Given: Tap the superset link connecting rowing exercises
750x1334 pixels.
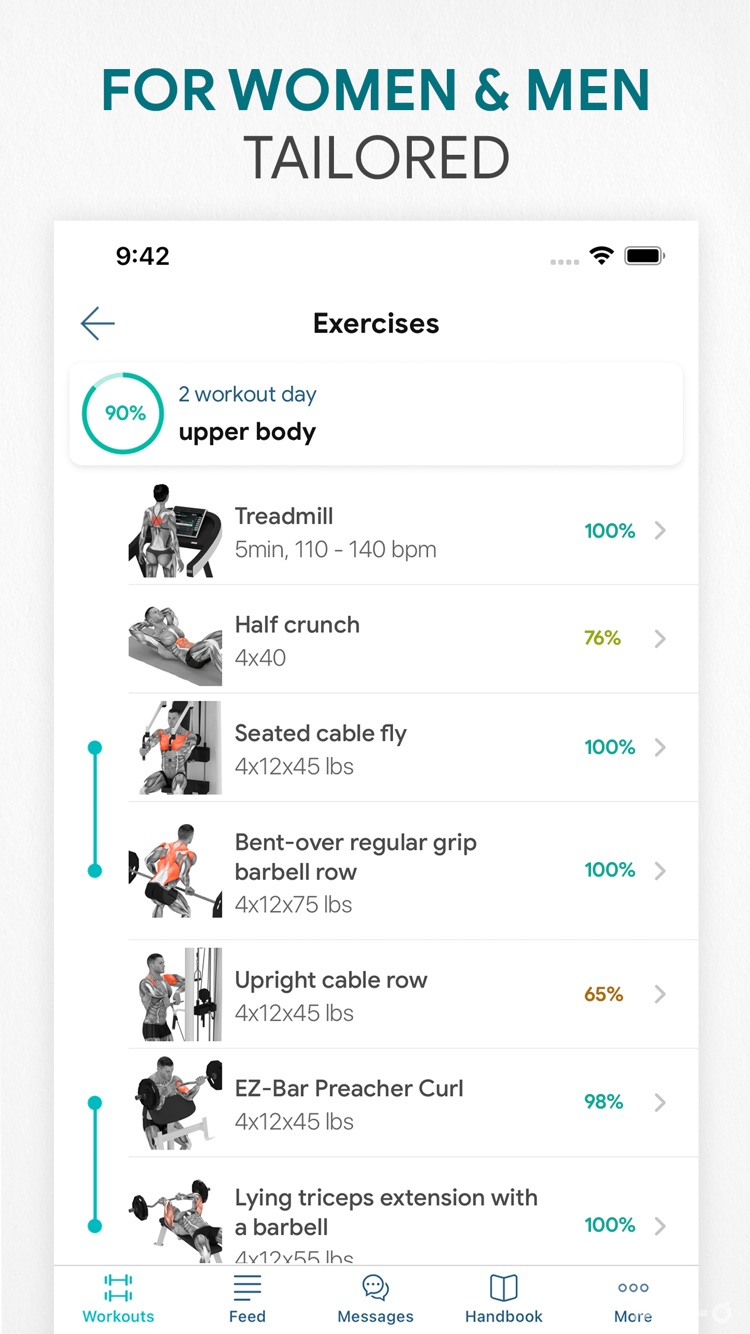Looking at the screenshot, I should (94, 807).
